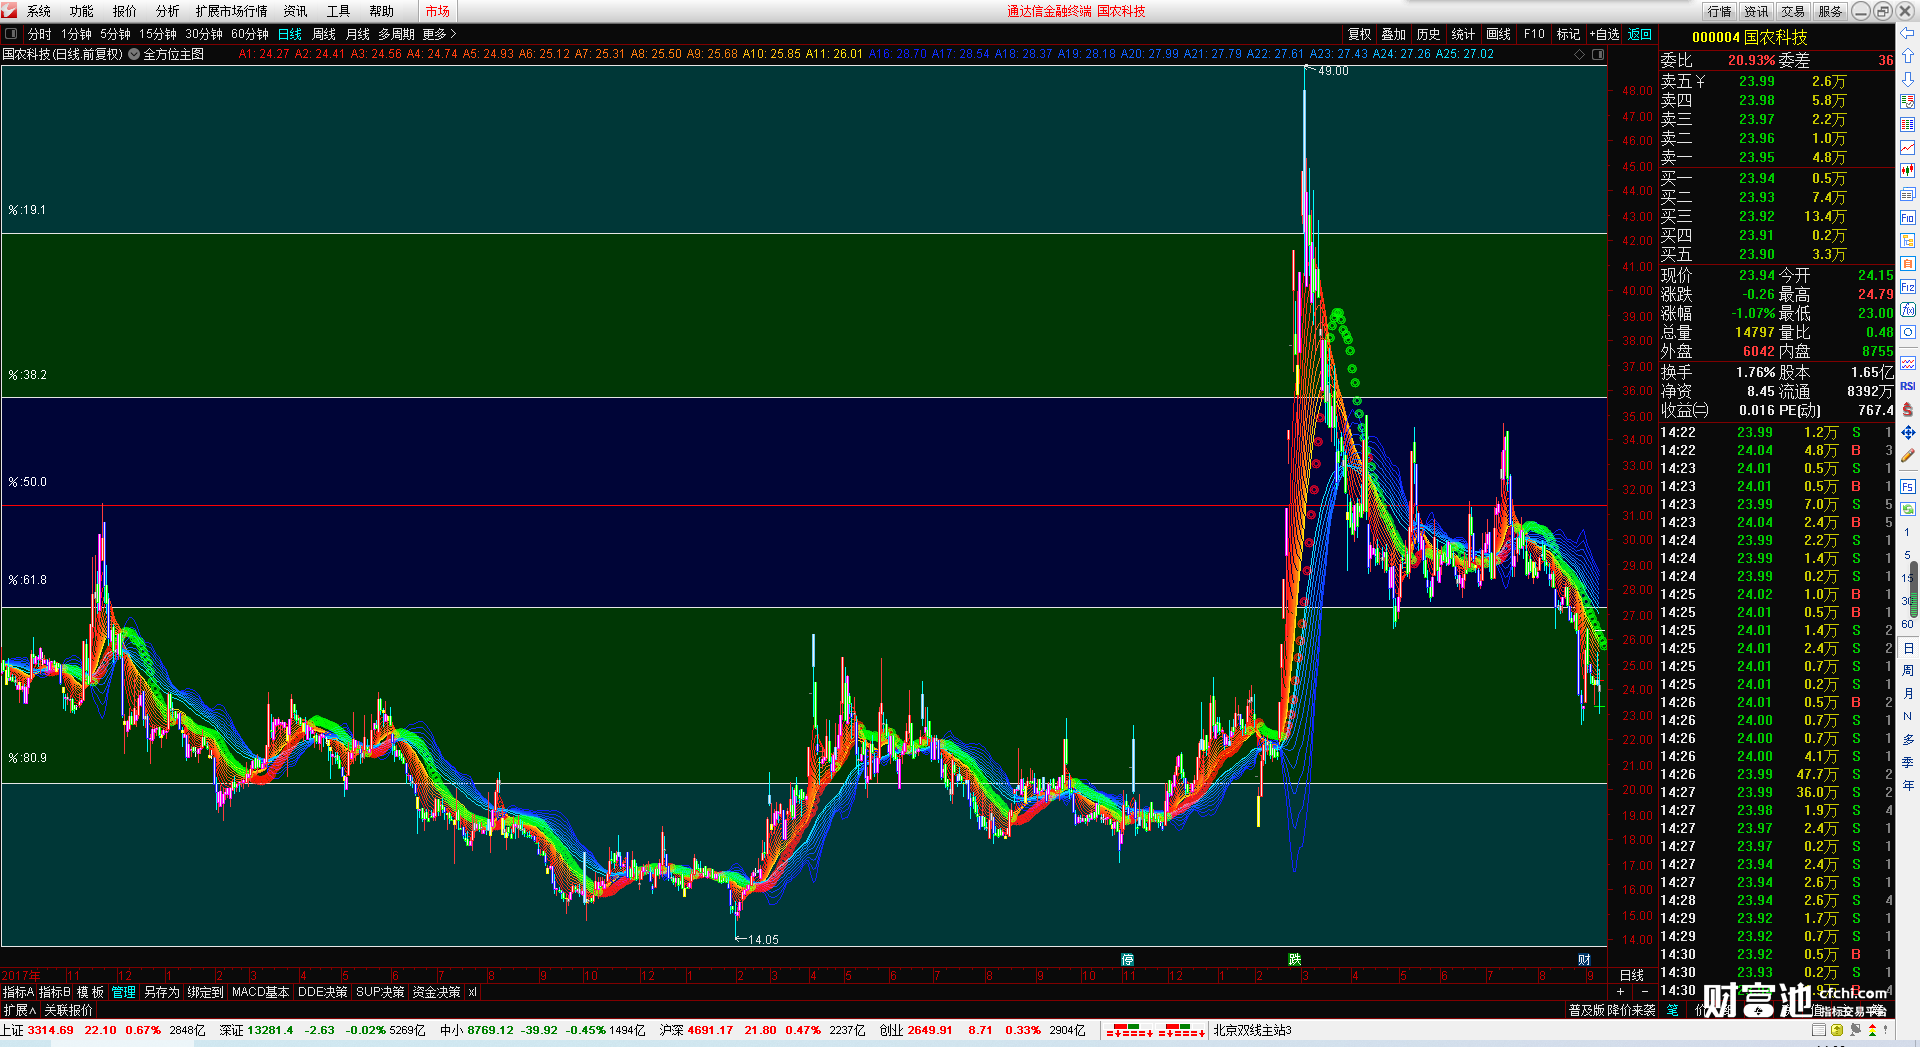Viewport: 1920px width, 1047px height.
Task: Open the f(x) formula icon in sidebar
Action: (x=1908, y=310)
